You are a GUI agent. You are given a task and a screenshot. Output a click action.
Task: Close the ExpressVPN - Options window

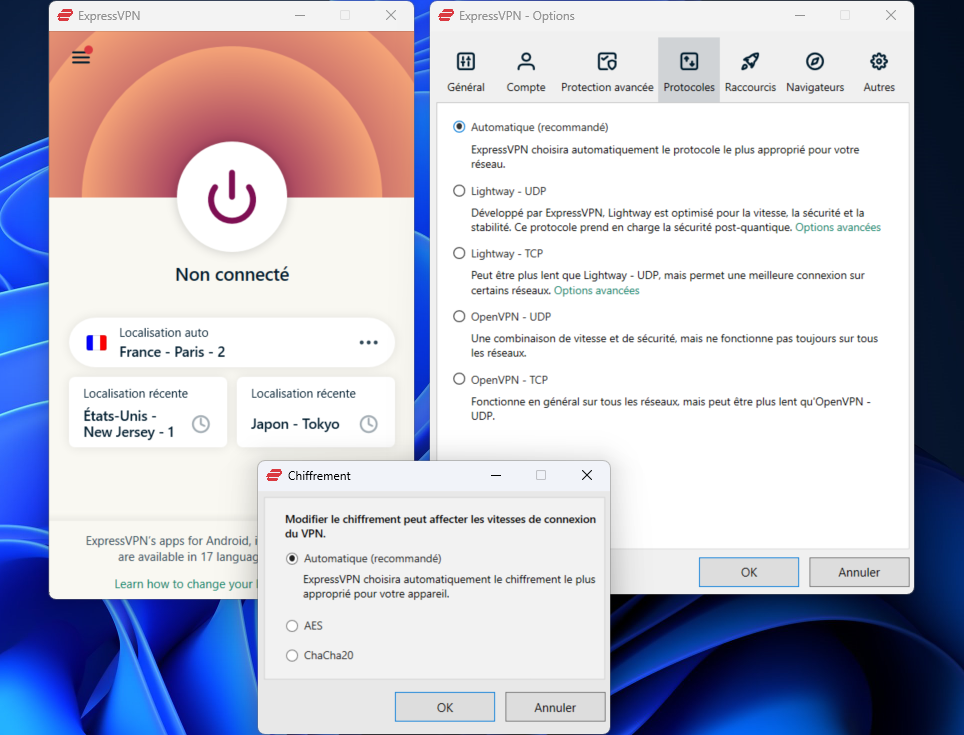click(890, 15)
